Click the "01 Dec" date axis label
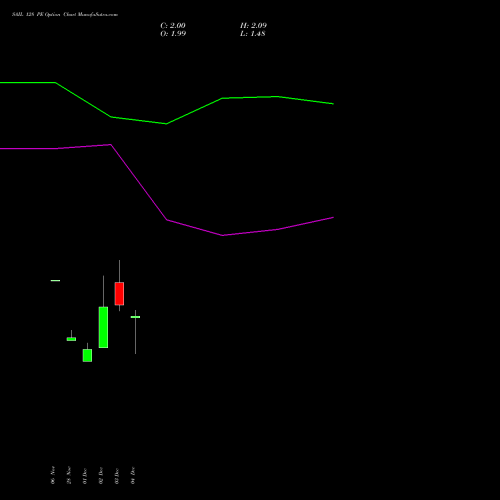The width and height of the screenshot is (500, 500). pyautogui.click(x=85, y=475)
